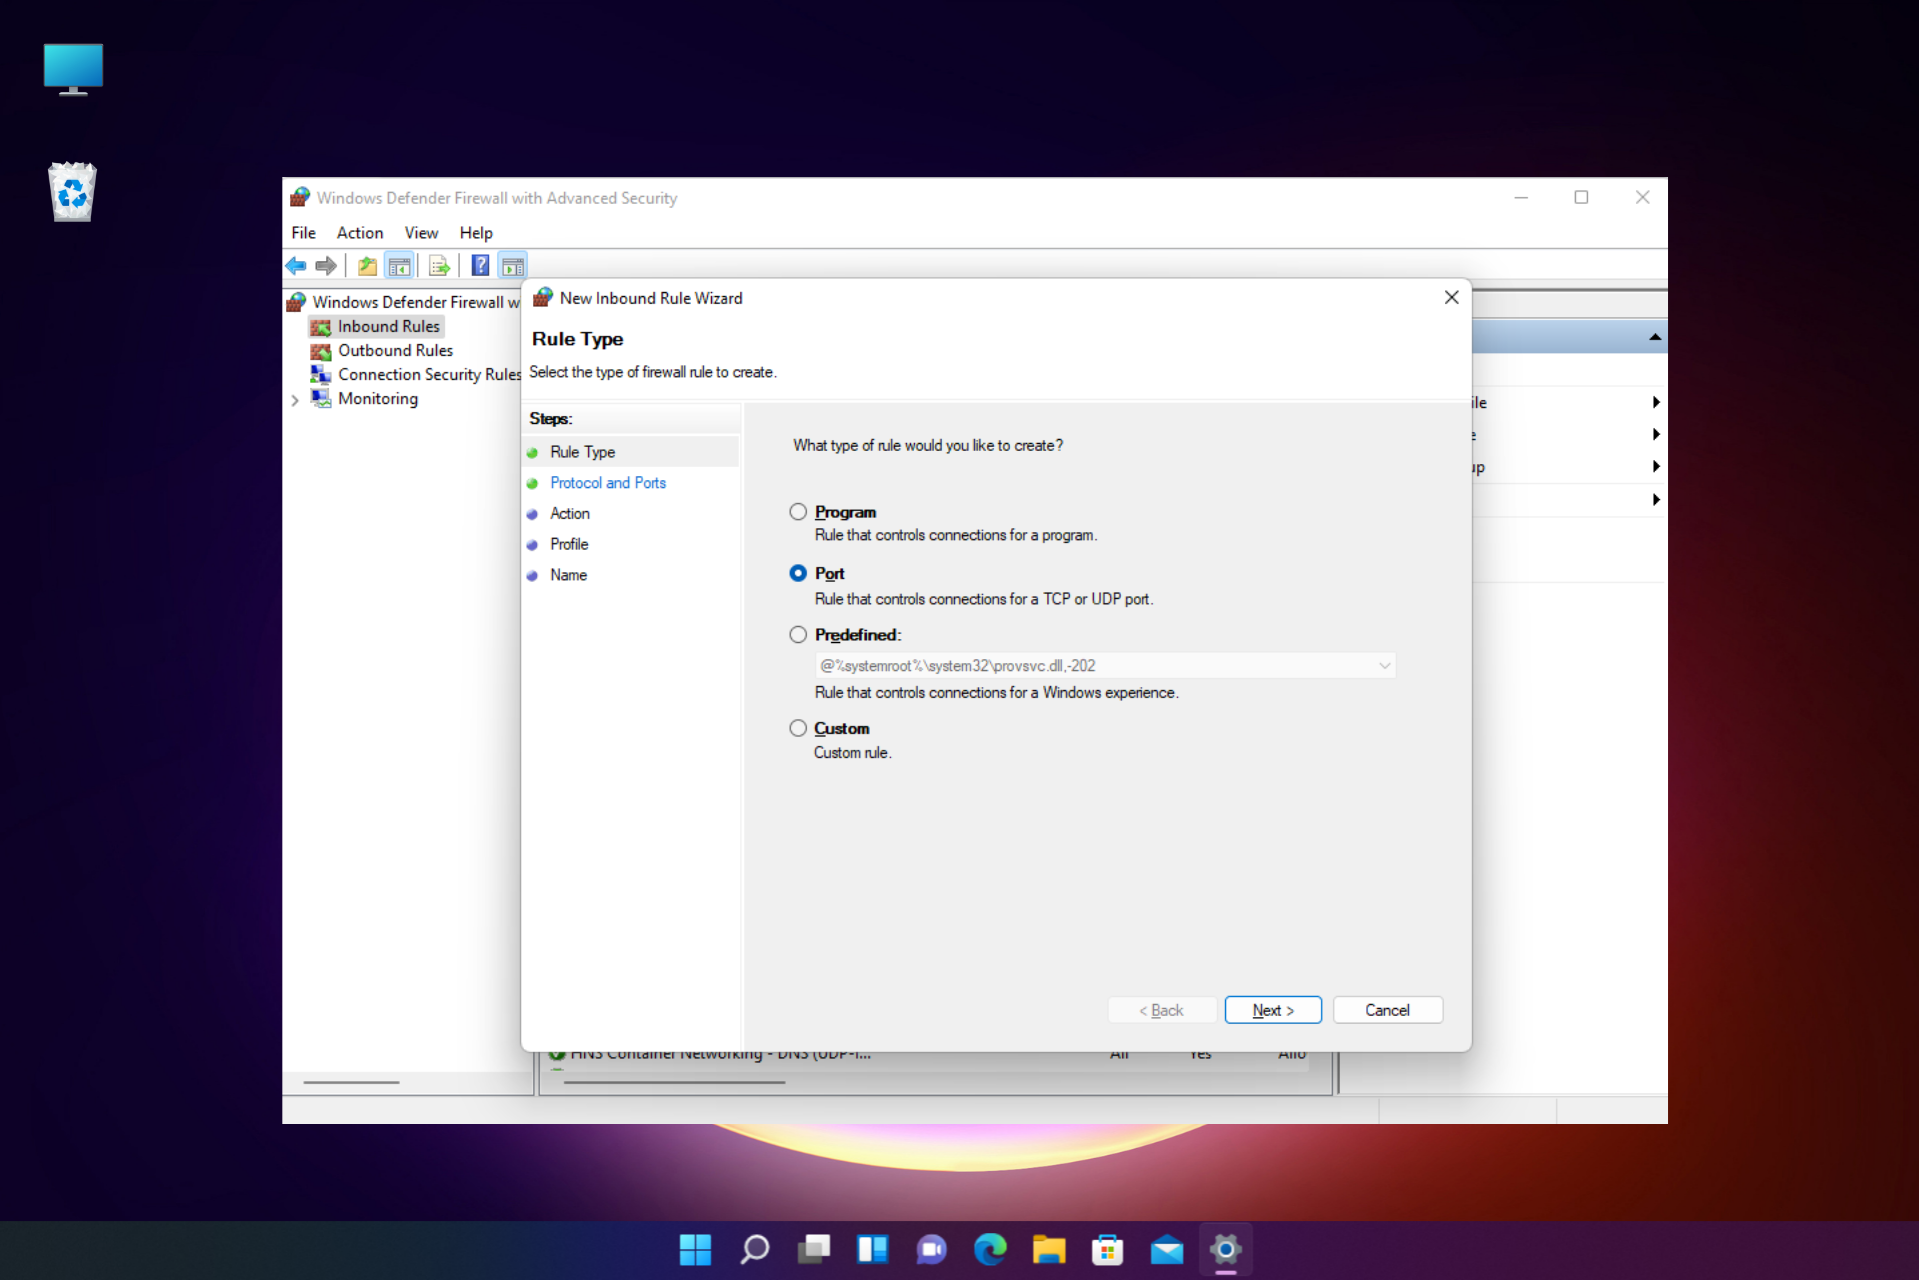Click the Action step in wizard
Screen dimensions: 1920x1280
coord(570,513)
